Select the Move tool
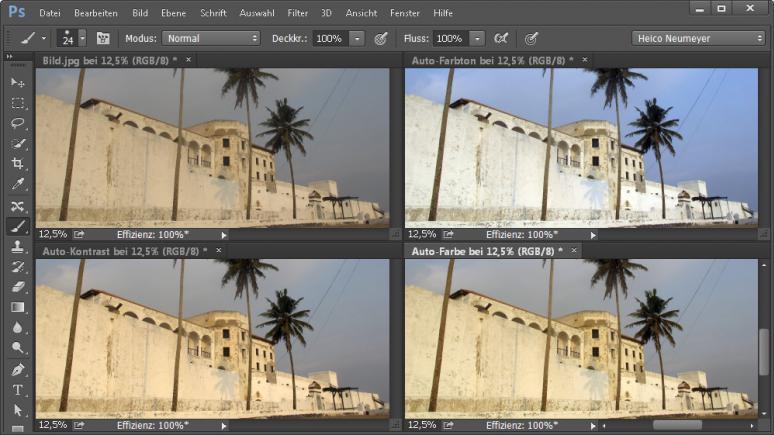The height and width of the screenshot is (435, 774). (x=17, y=82)
